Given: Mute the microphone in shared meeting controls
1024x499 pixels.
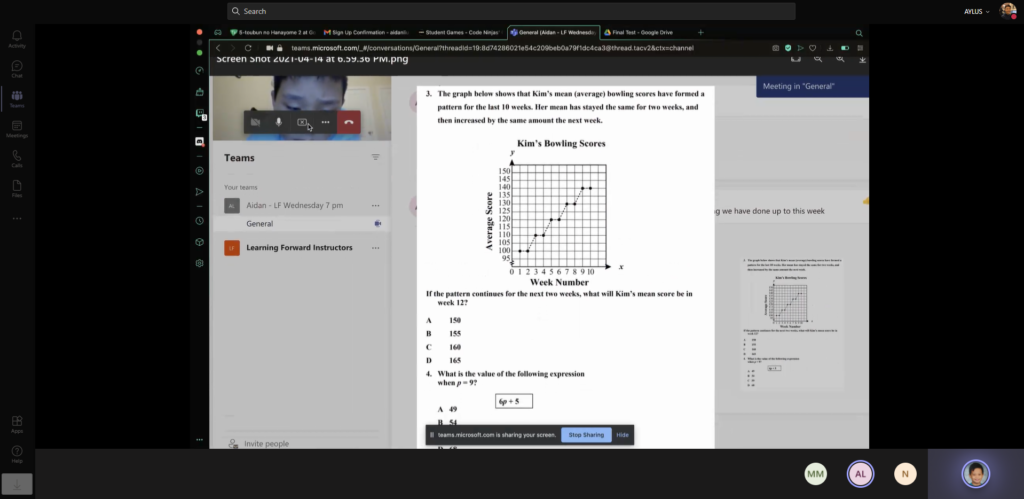Looking at the screenshot, I should tap(279, 122).
